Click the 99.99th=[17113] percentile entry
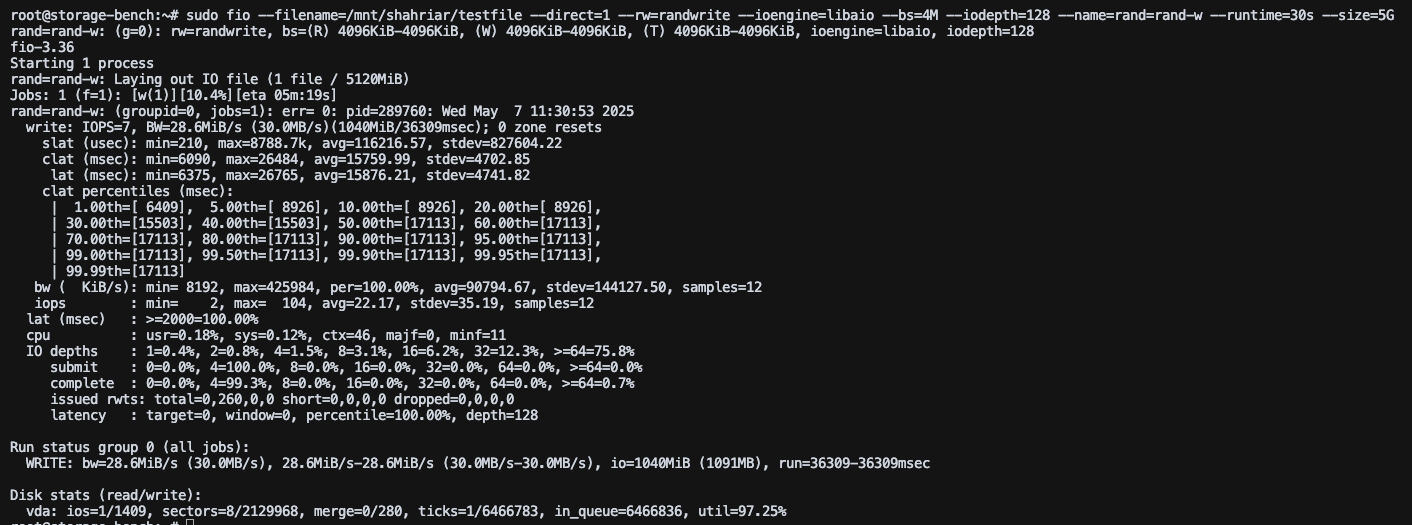The height and width of the screenshot is (525, 1412). pos(125,272)
